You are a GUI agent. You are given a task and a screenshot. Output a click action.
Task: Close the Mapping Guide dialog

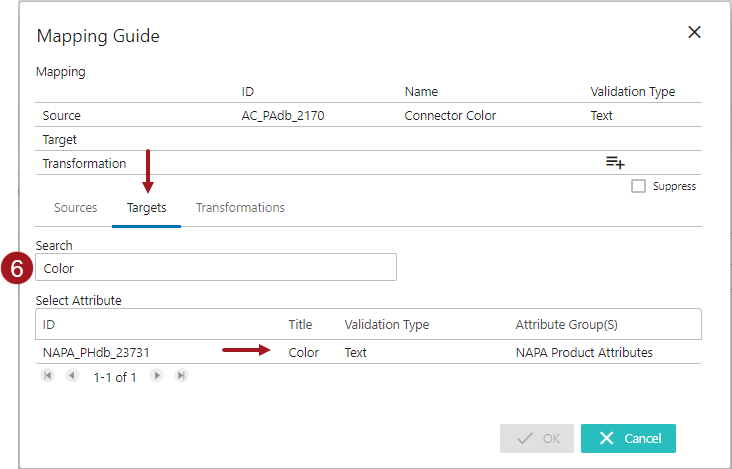point(694,33)
